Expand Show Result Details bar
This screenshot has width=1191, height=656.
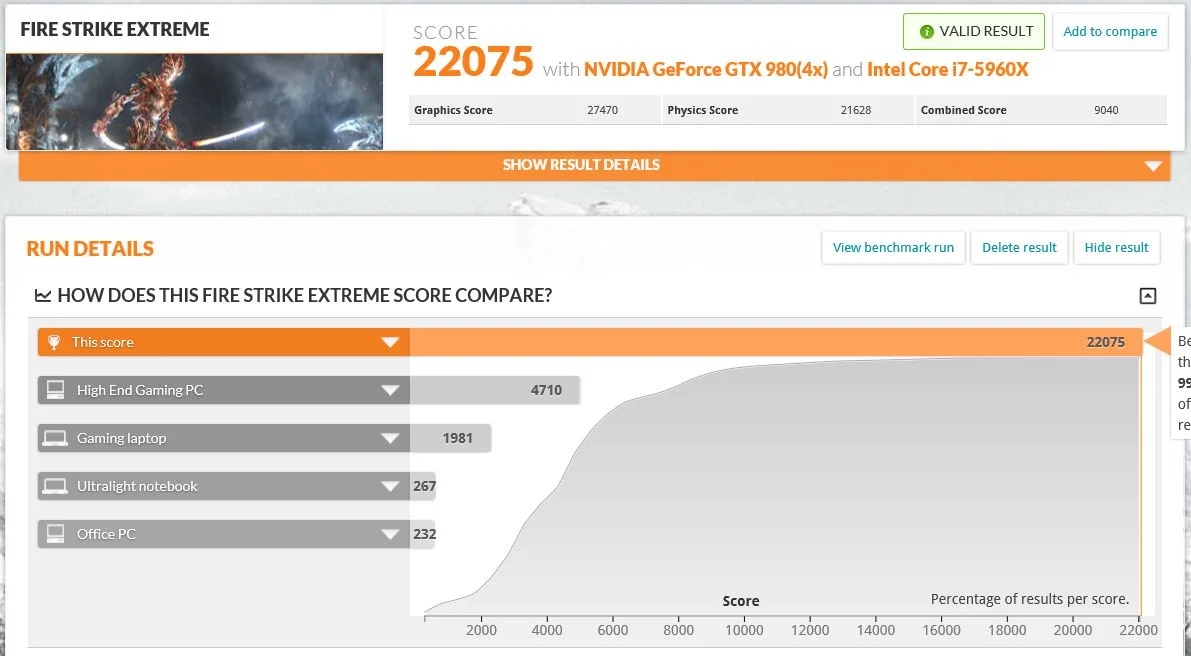tap(594, 166)
